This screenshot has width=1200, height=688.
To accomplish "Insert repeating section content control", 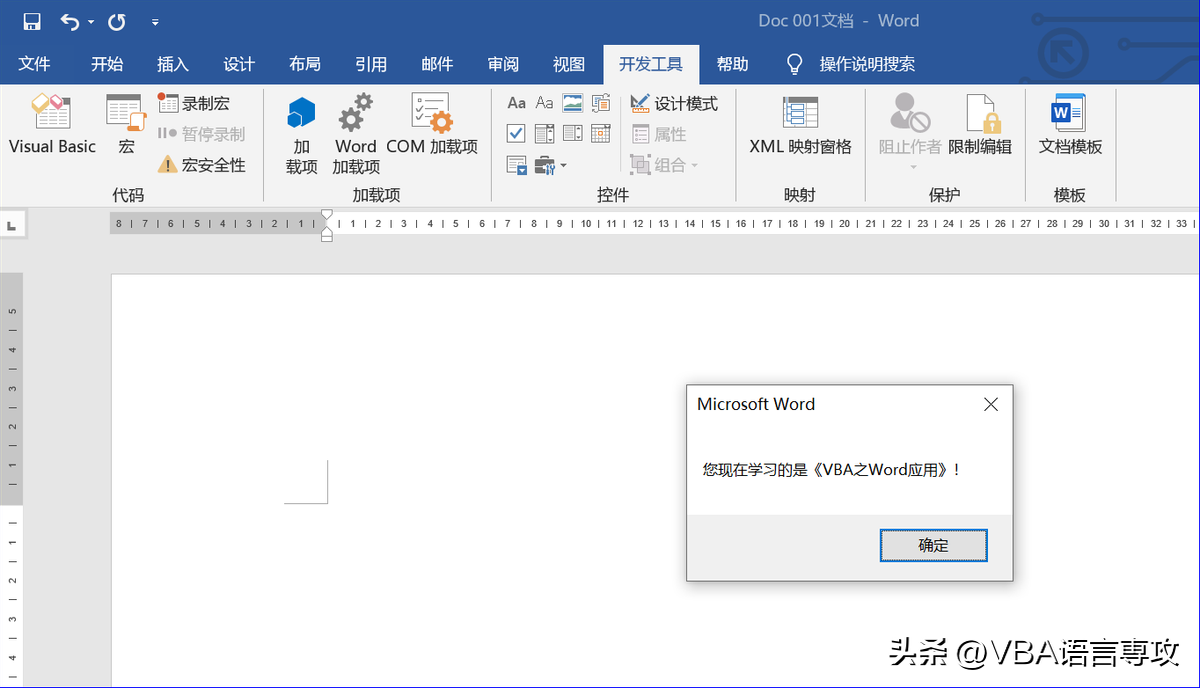I will coord(516,164).
